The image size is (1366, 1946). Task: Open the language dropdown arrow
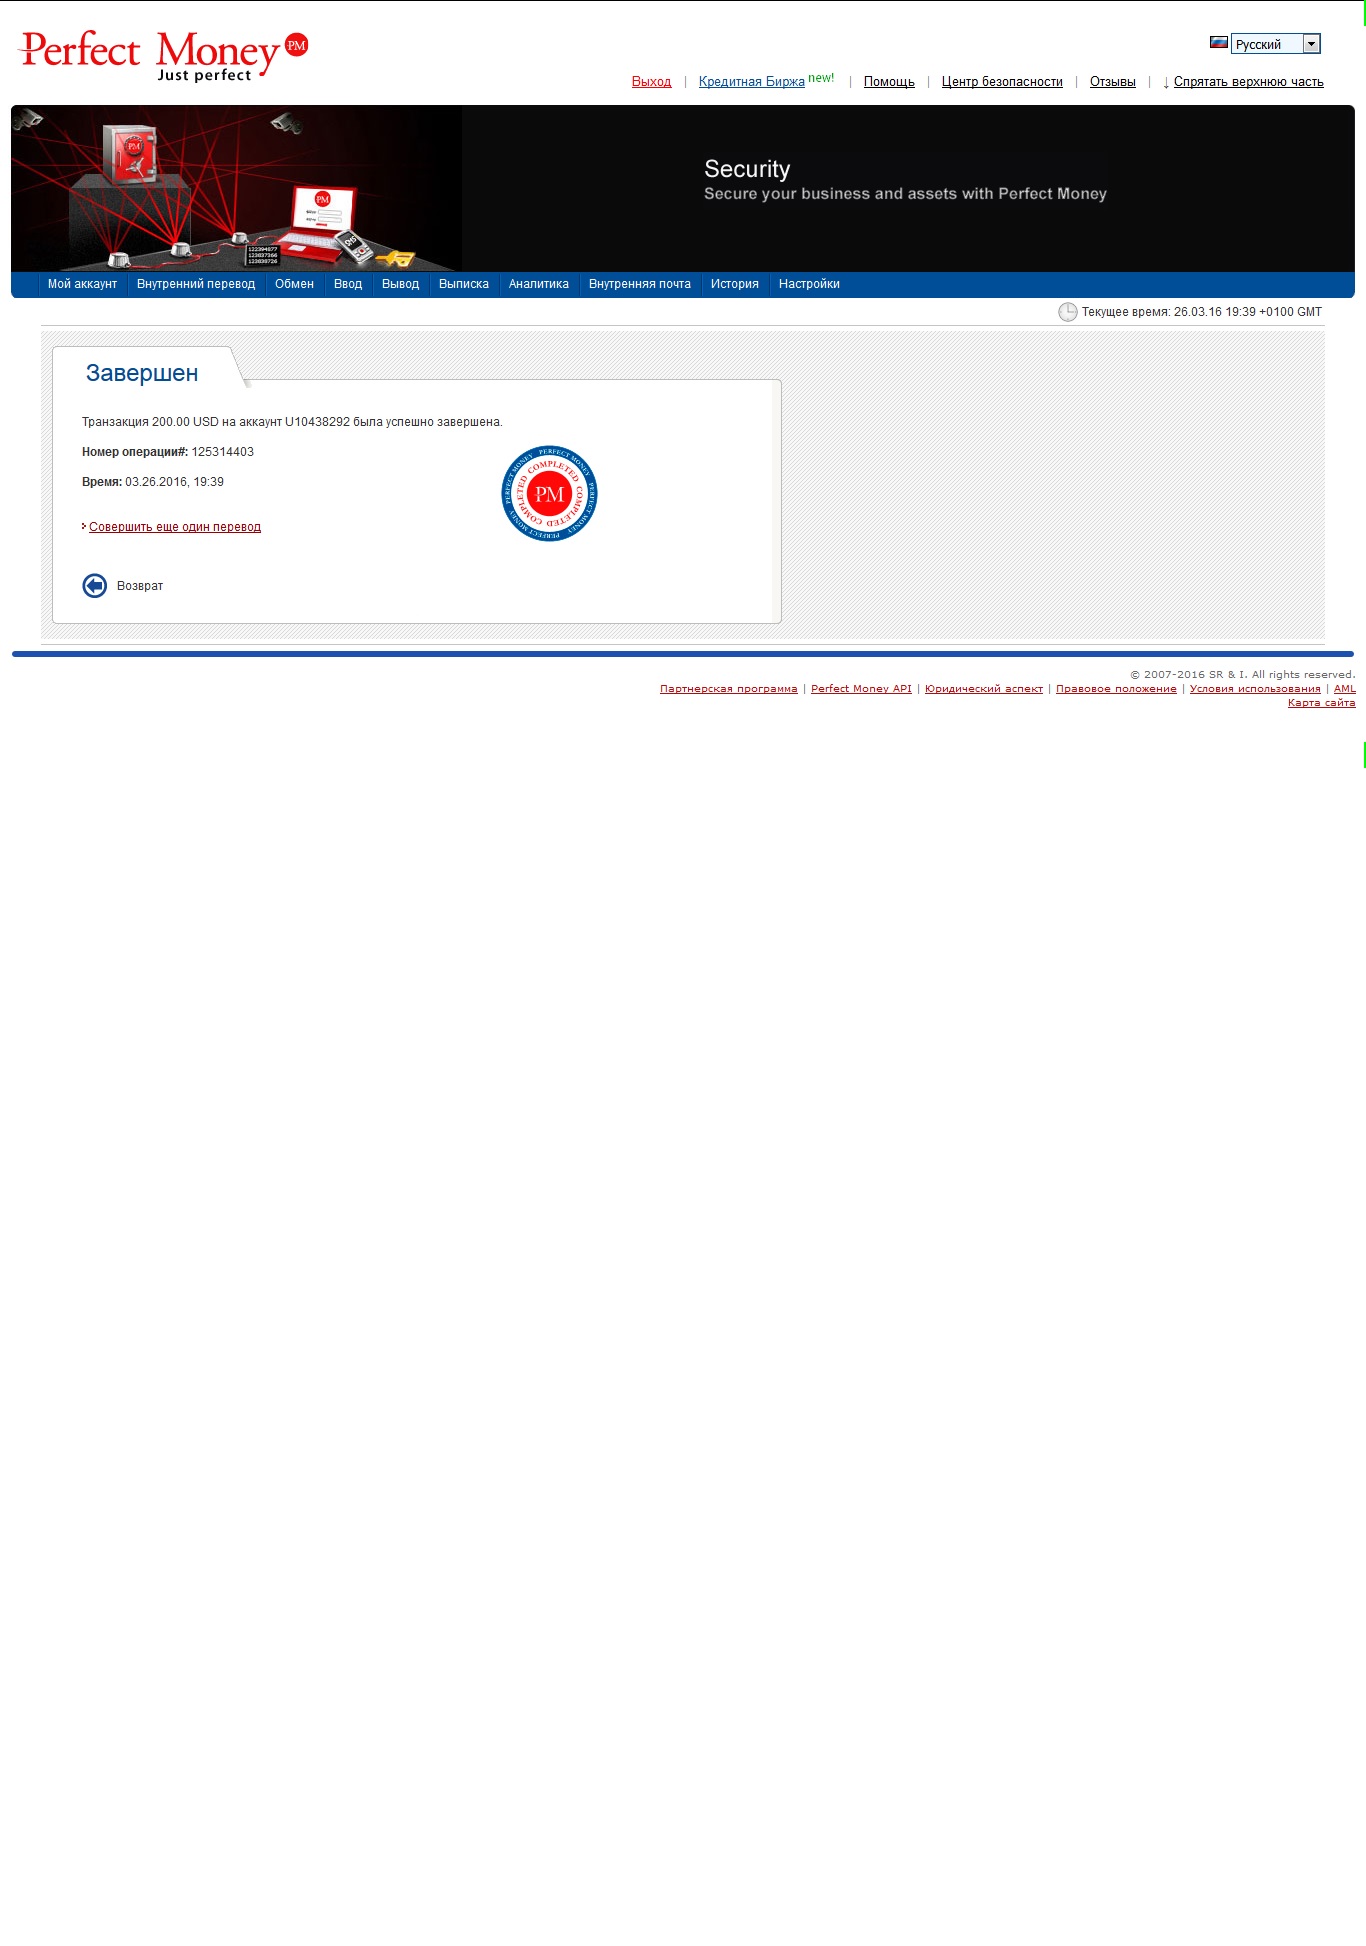1312,44
